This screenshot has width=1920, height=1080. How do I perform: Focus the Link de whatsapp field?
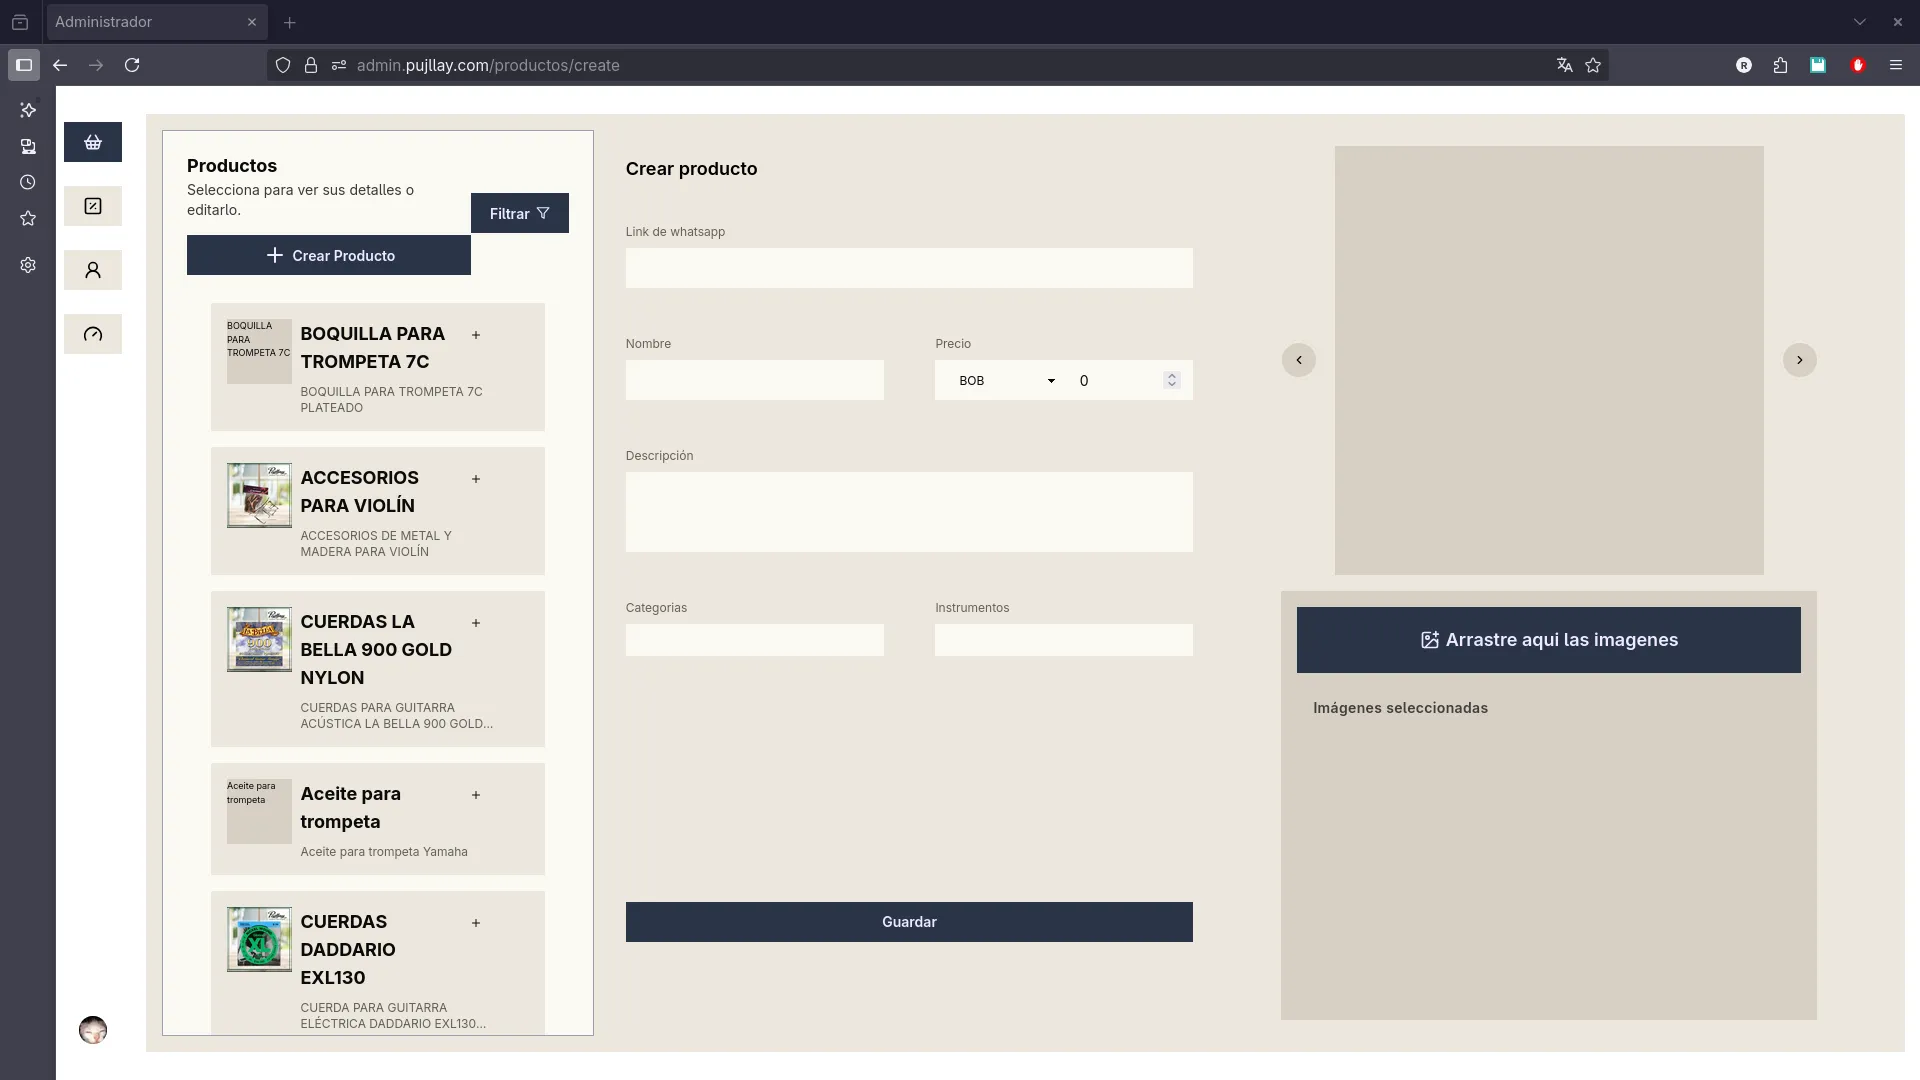click(x=908, y=268)
